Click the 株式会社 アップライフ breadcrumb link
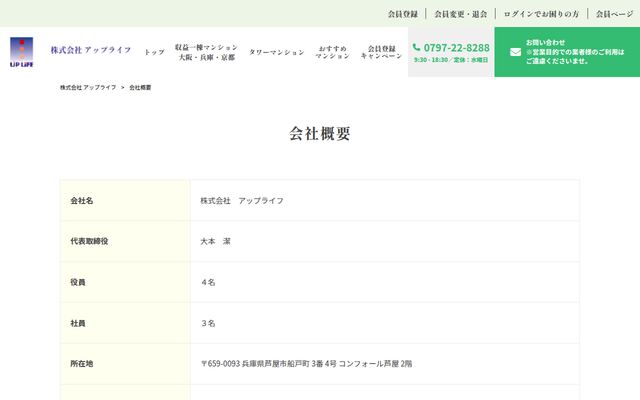This screenshot has width=640, height=400. (88, 87)
